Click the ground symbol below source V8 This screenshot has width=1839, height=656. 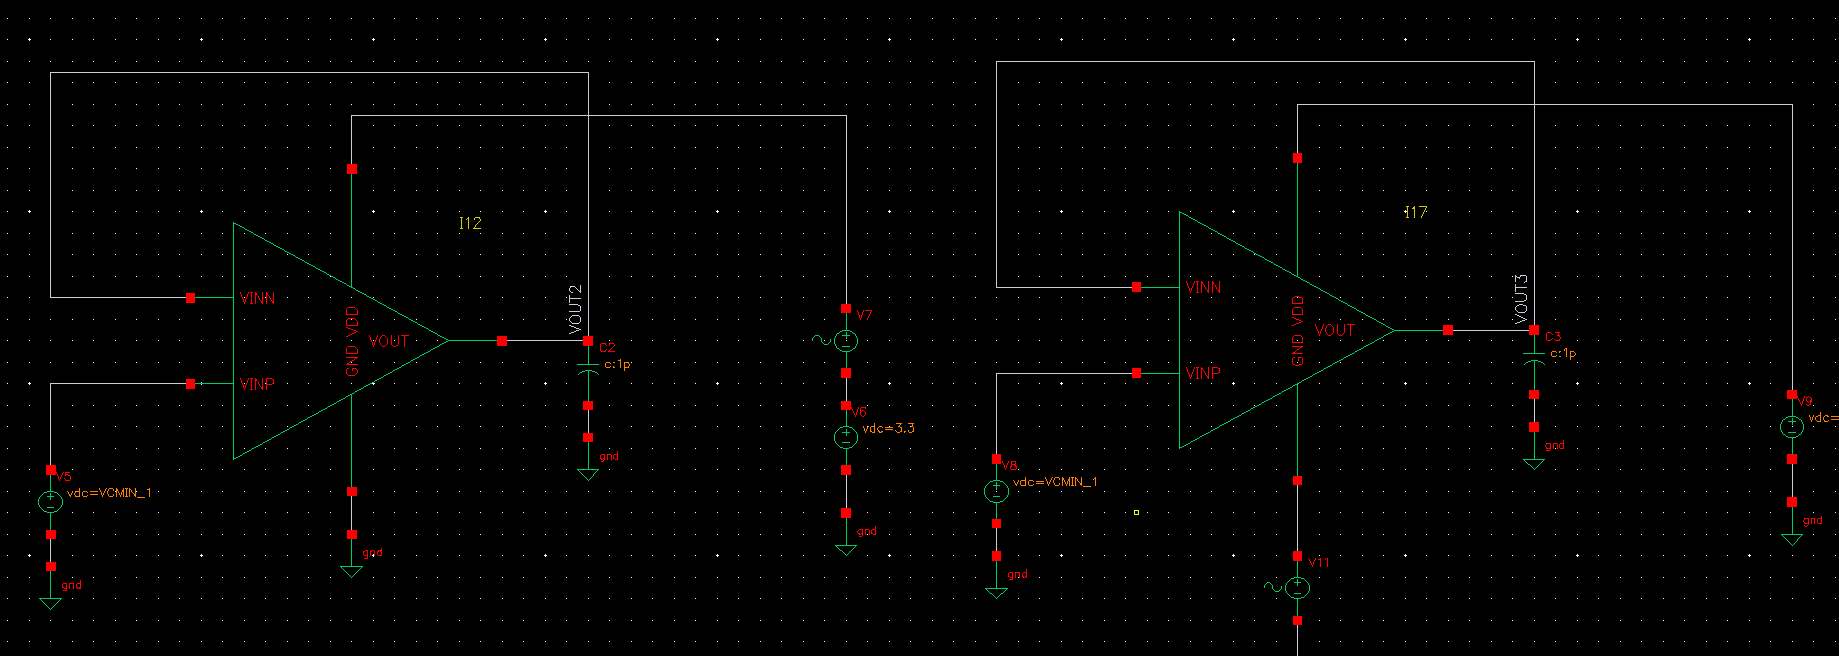tap(996, 591)
